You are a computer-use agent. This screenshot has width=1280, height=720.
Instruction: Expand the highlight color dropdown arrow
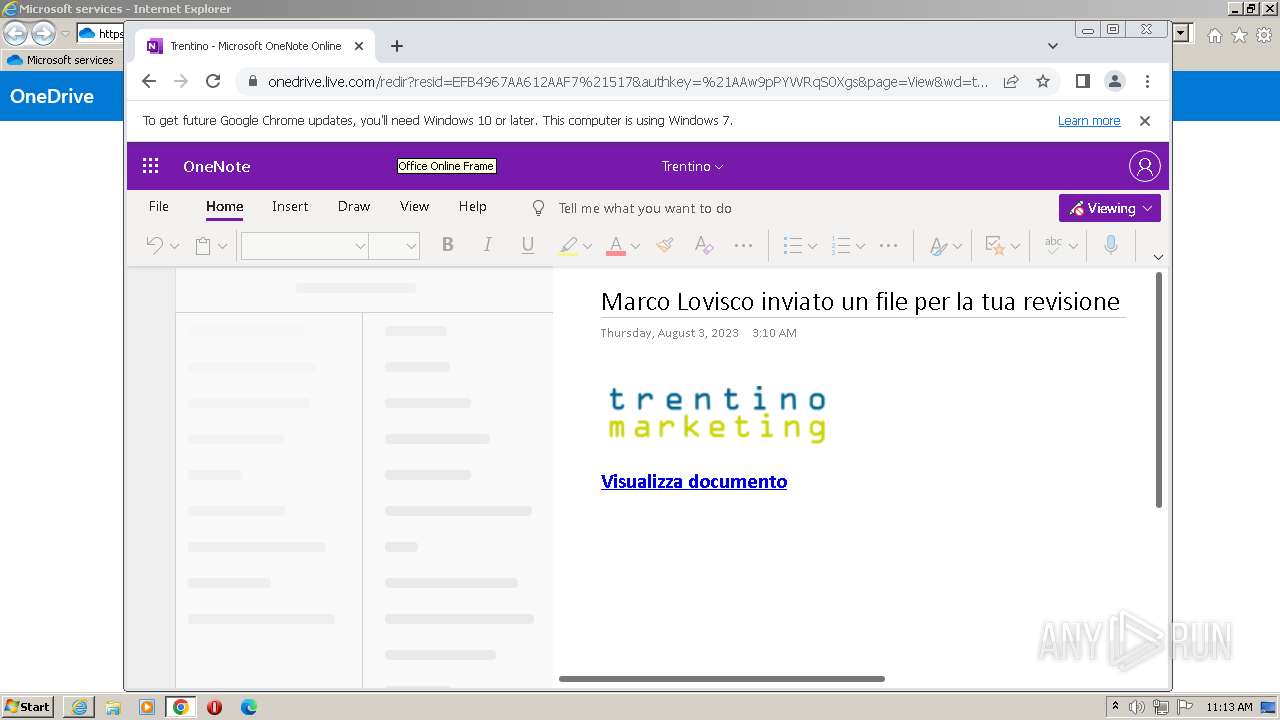pos(587,246)
